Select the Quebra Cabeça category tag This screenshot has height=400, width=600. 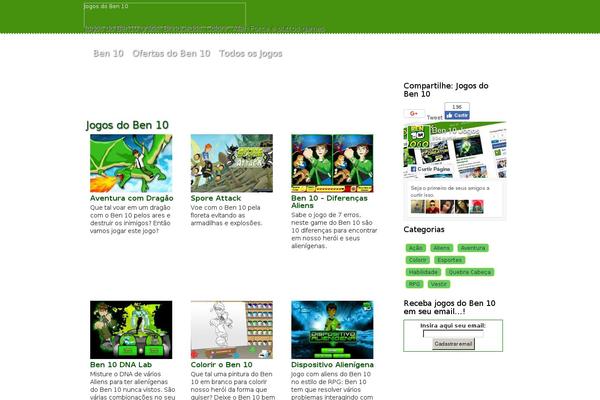click(470, 272)
